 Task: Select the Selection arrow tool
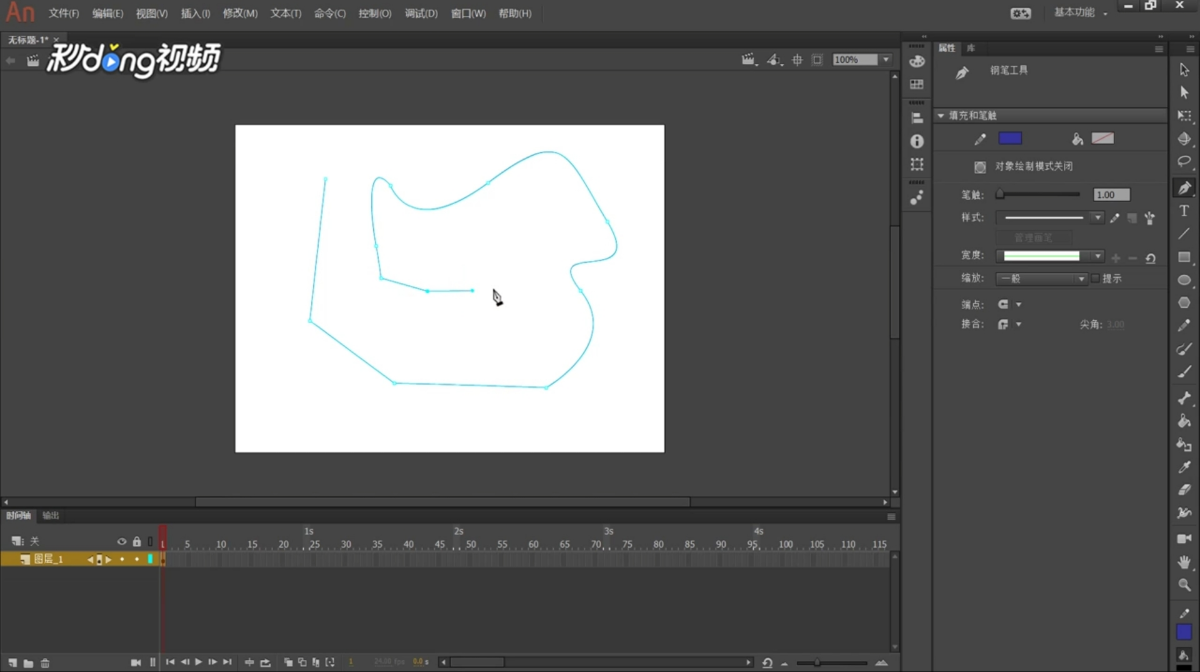1184,70
